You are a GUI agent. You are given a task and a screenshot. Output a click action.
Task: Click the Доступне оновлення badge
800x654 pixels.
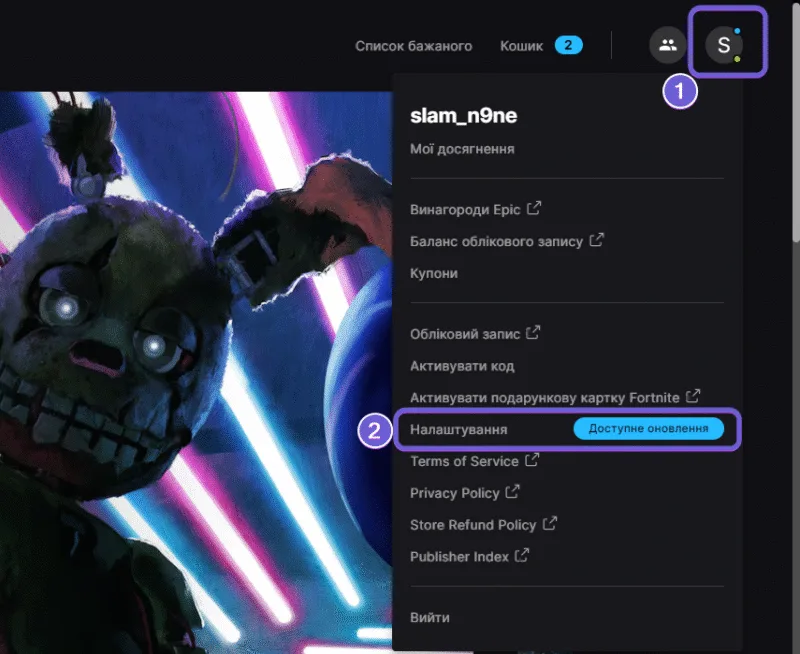click(x=648, y=429)
